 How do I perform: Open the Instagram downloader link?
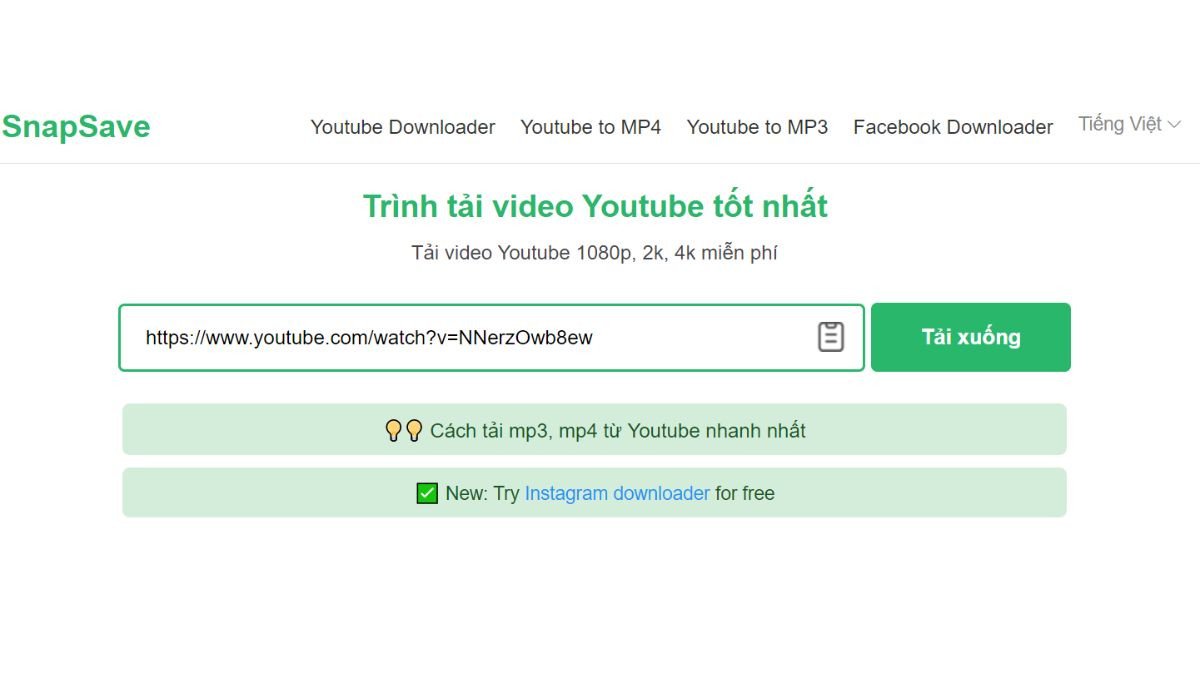[x=618, y=493]
